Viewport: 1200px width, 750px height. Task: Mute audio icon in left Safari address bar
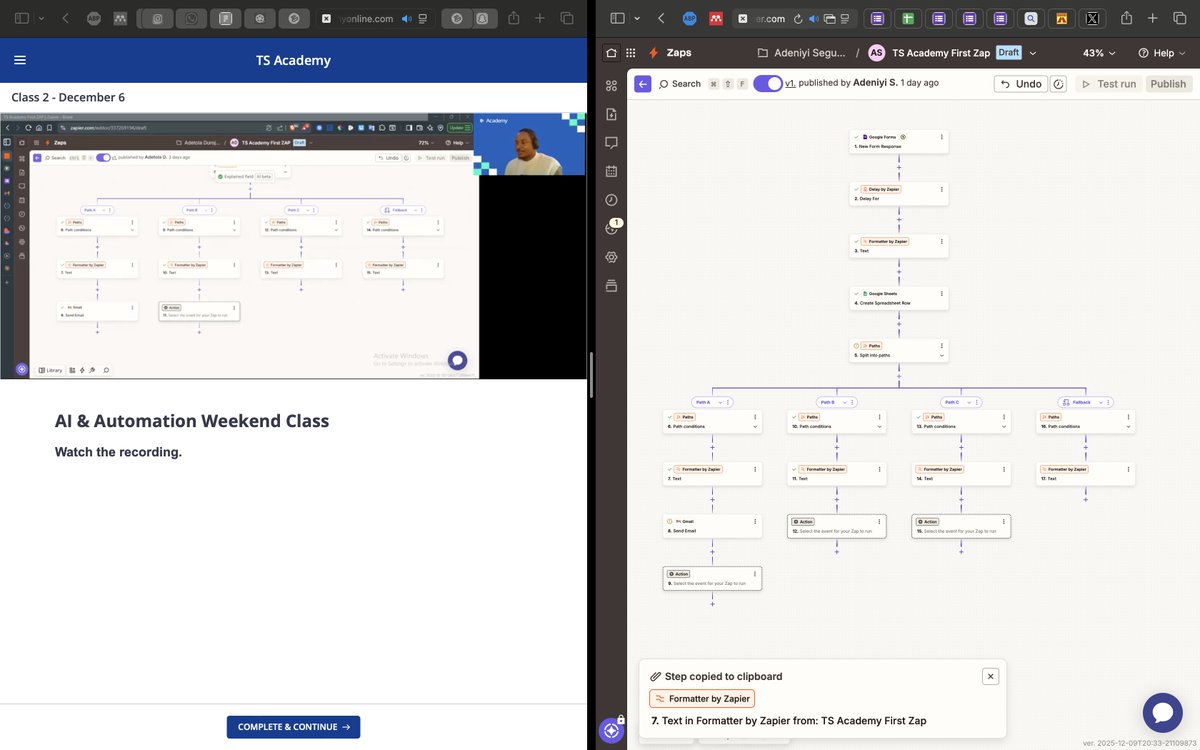pos(406,18)
